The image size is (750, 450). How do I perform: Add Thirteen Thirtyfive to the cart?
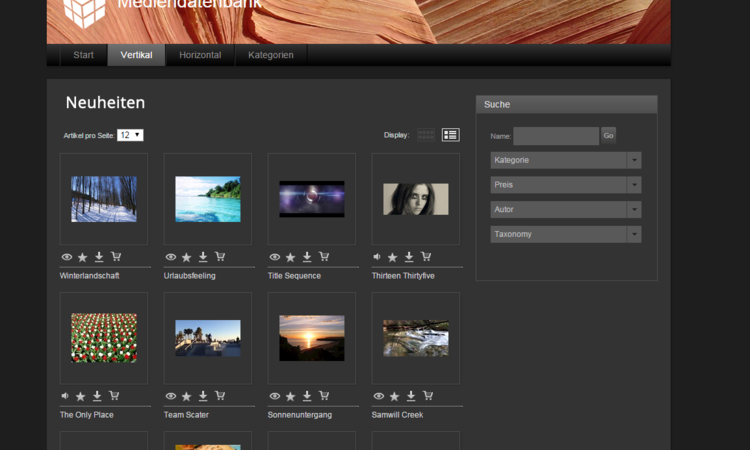tap(426, 257)
